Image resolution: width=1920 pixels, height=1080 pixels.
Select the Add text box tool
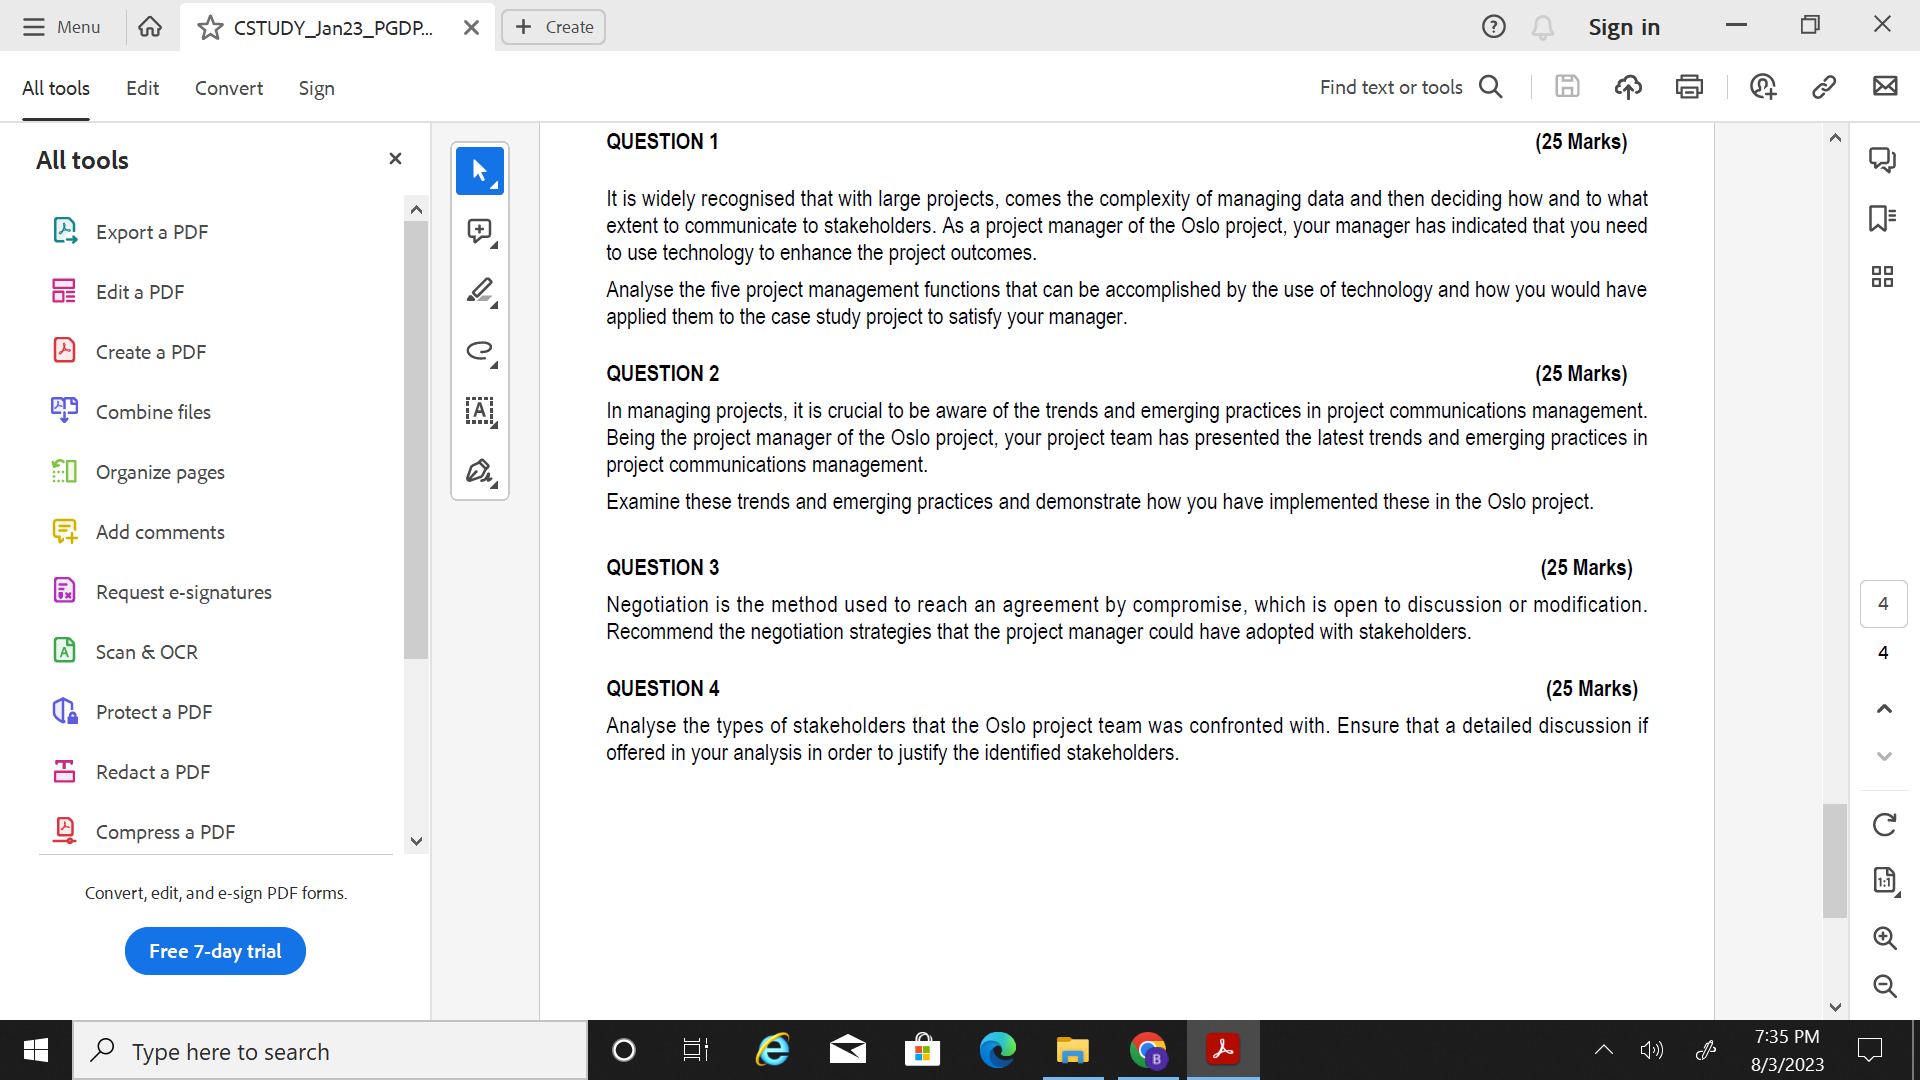[480, 412]
